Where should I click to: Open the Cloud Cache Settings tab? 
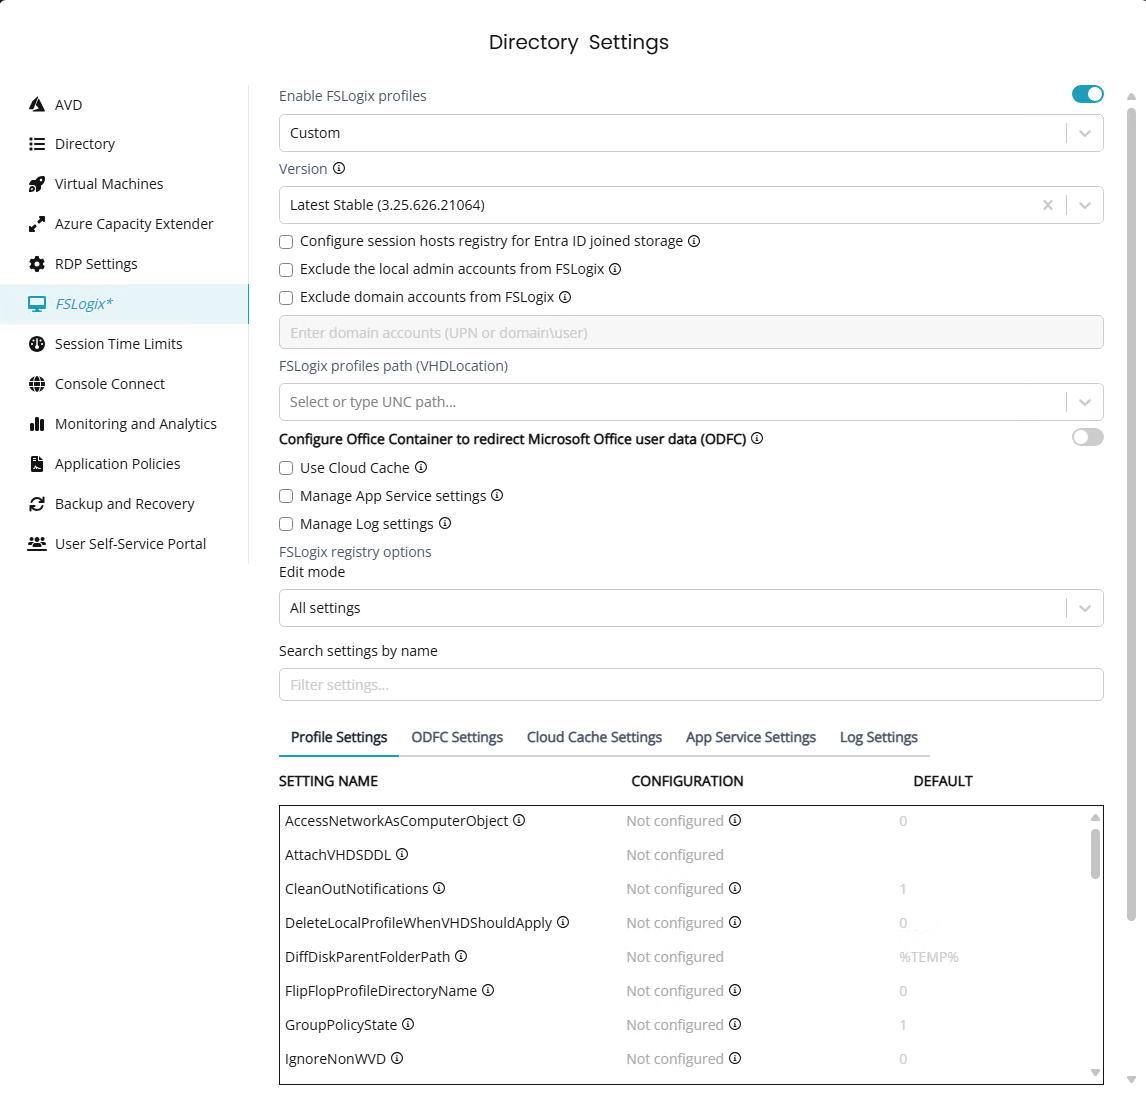(594, 737)
